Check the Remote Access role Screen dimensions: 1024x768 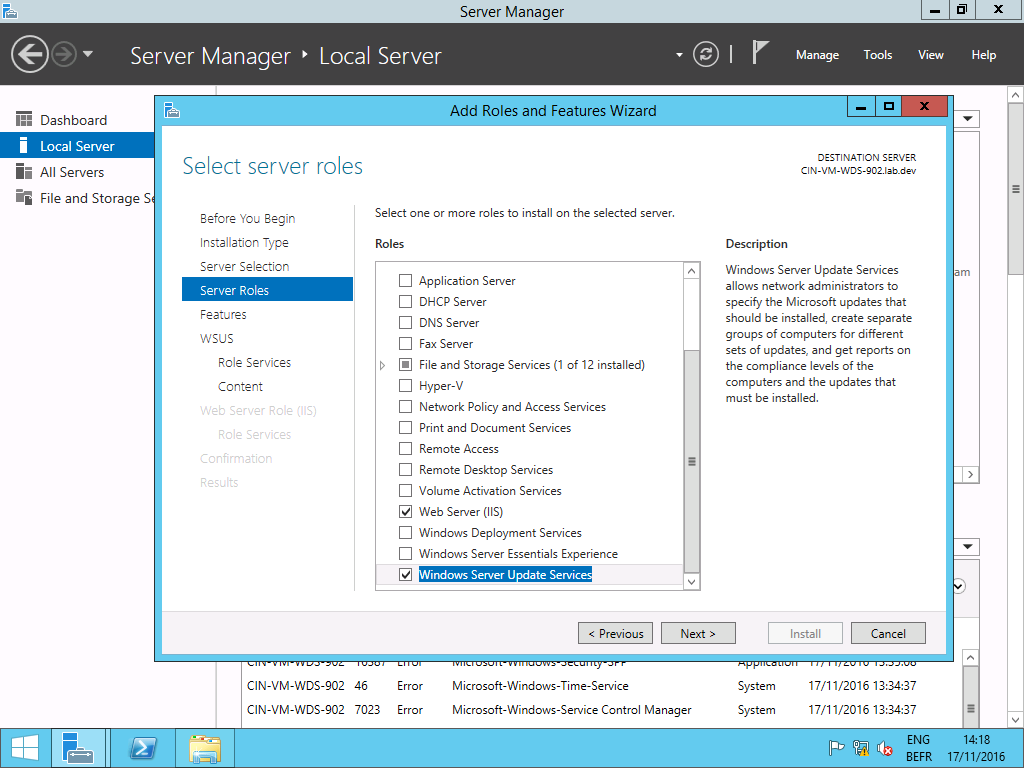coord(406,449)
